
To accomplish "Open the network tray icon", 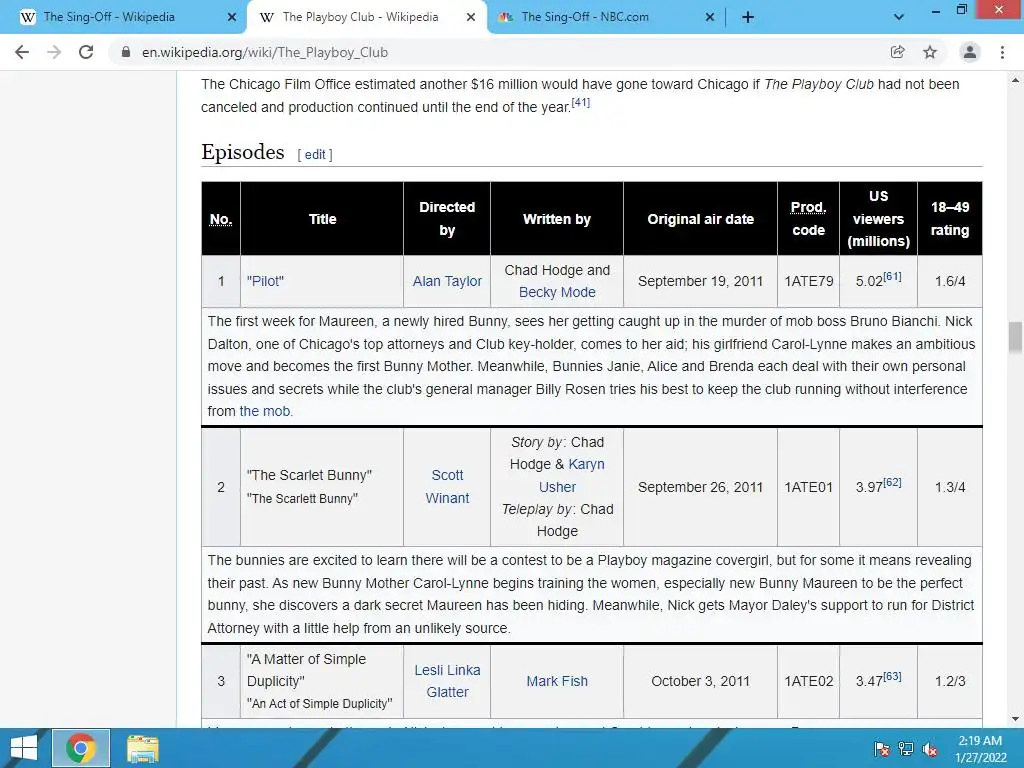I will [x=905, y=749].
